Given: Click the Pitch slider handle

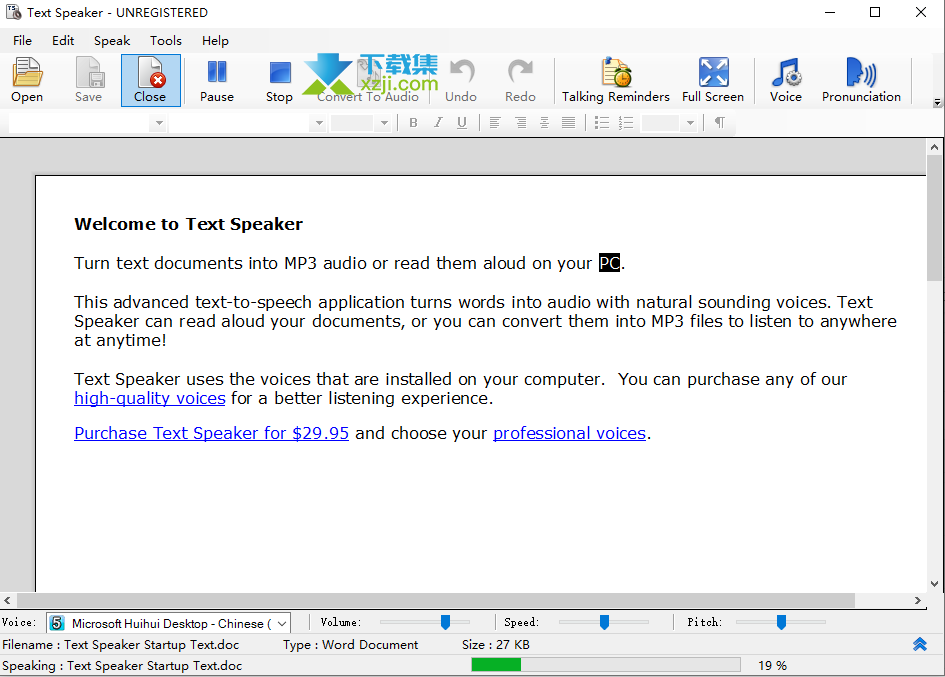Looking at the screenshot, I should click(x=781, y=622).
